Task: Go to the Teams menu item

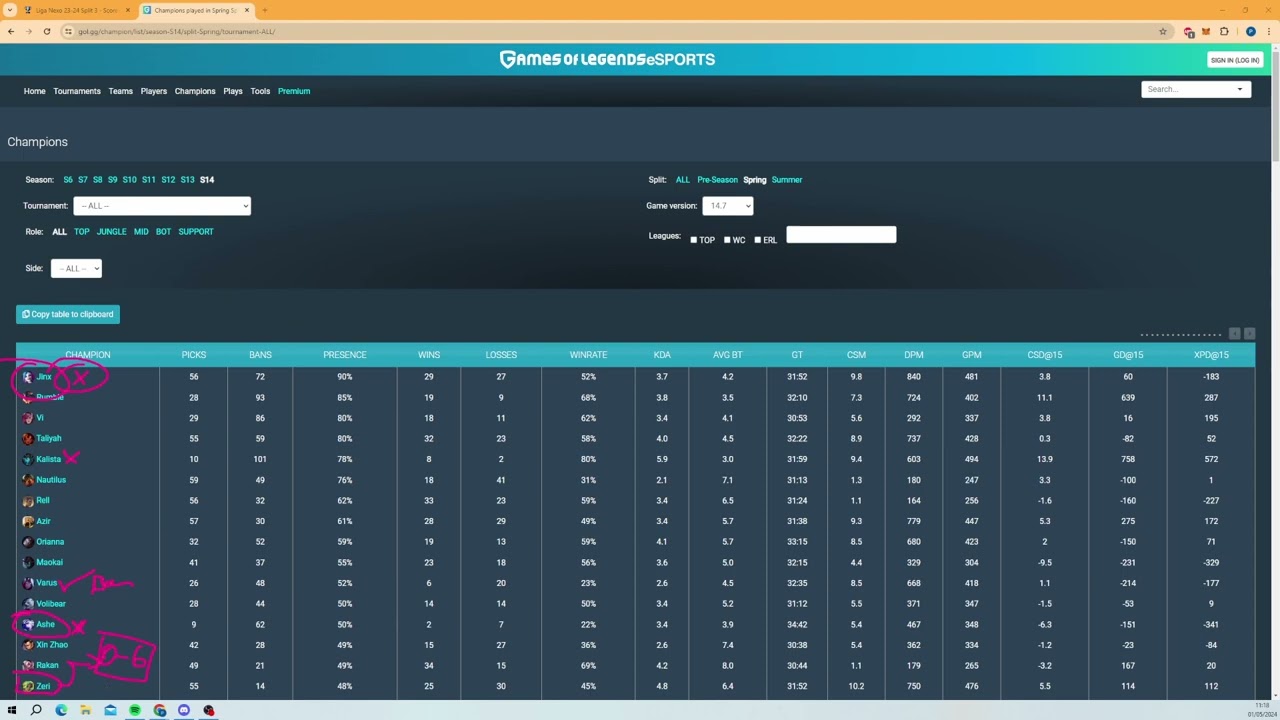Action: (120, 91)
